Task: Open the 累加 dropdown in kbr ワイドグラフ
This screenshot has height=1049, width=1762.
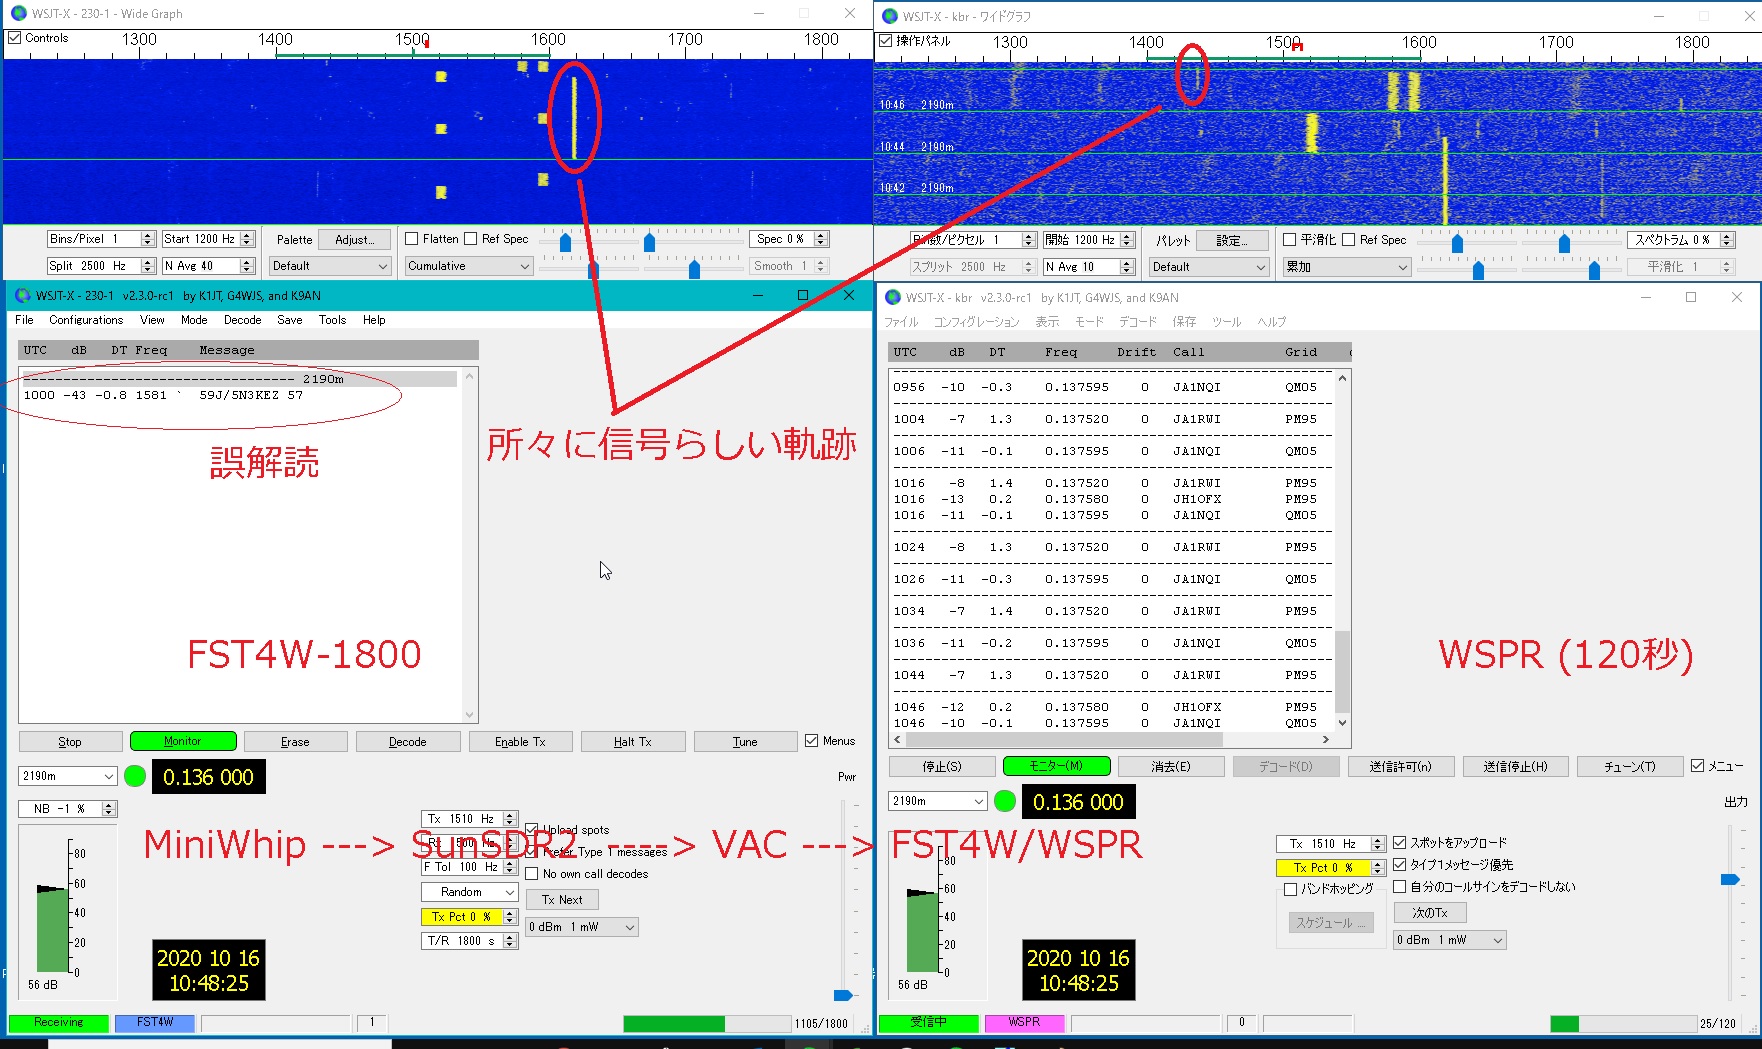Action: 1347,267
